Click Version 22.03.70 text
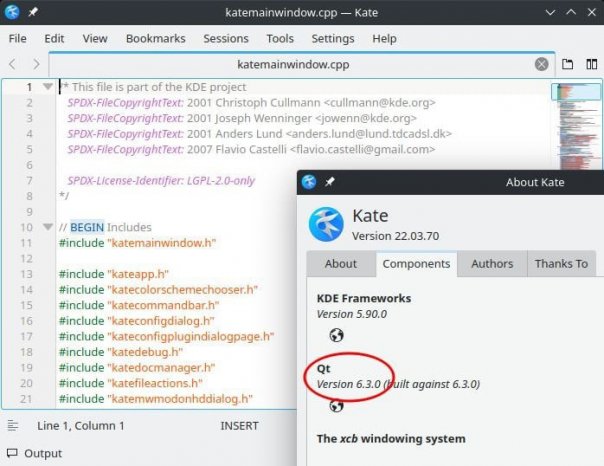The width and height of the screenshot is (604, 466). point(396,236)
